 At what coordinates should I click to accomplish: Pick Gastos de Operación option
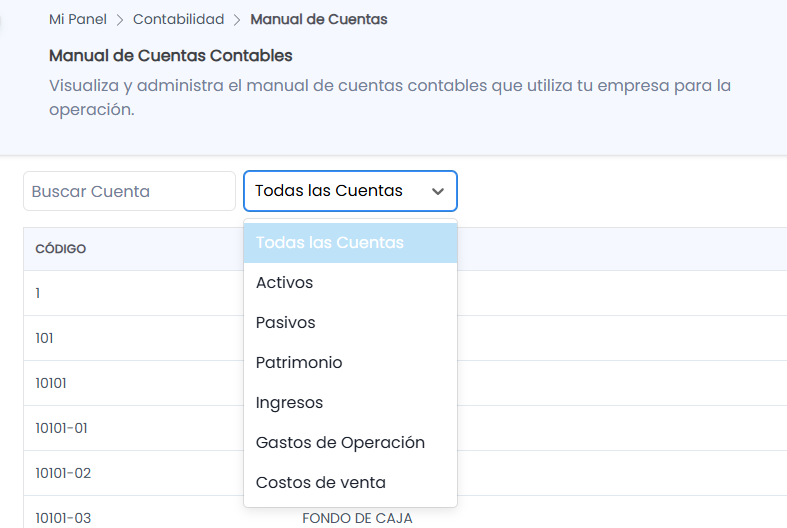coord(350,443)
